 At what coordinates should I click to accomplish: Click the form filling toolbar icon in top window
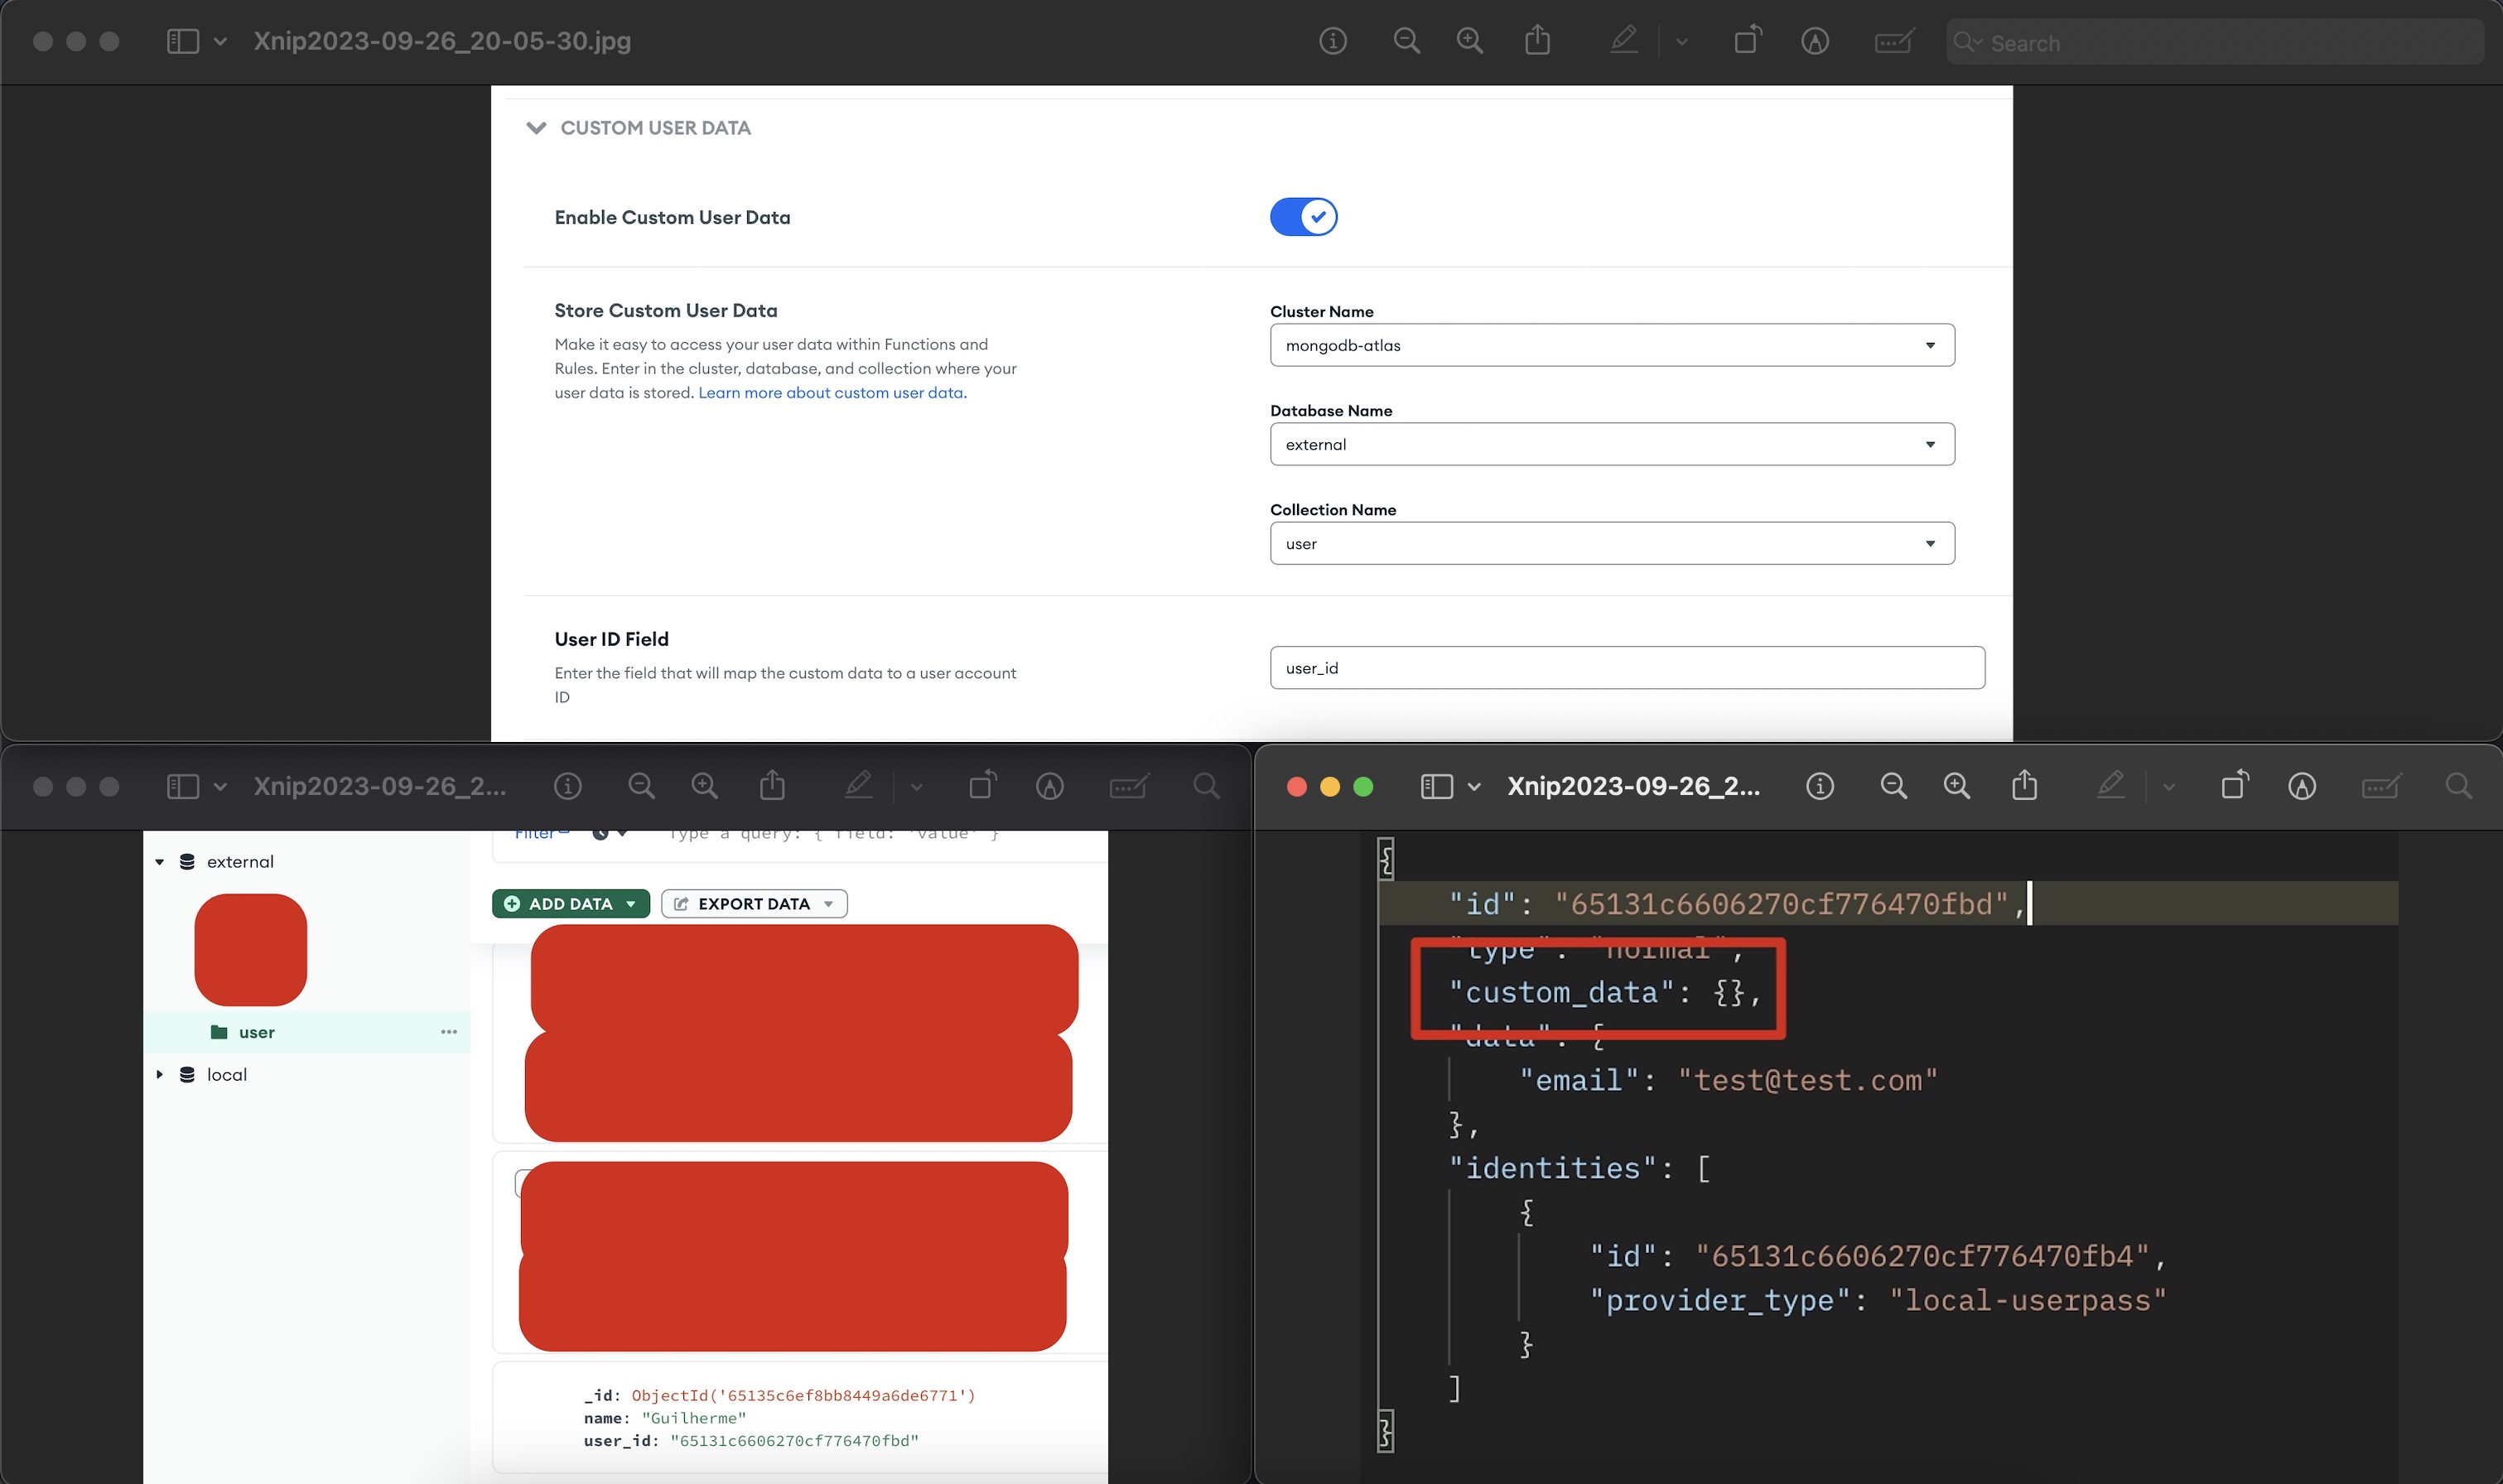click(1893, 41)
